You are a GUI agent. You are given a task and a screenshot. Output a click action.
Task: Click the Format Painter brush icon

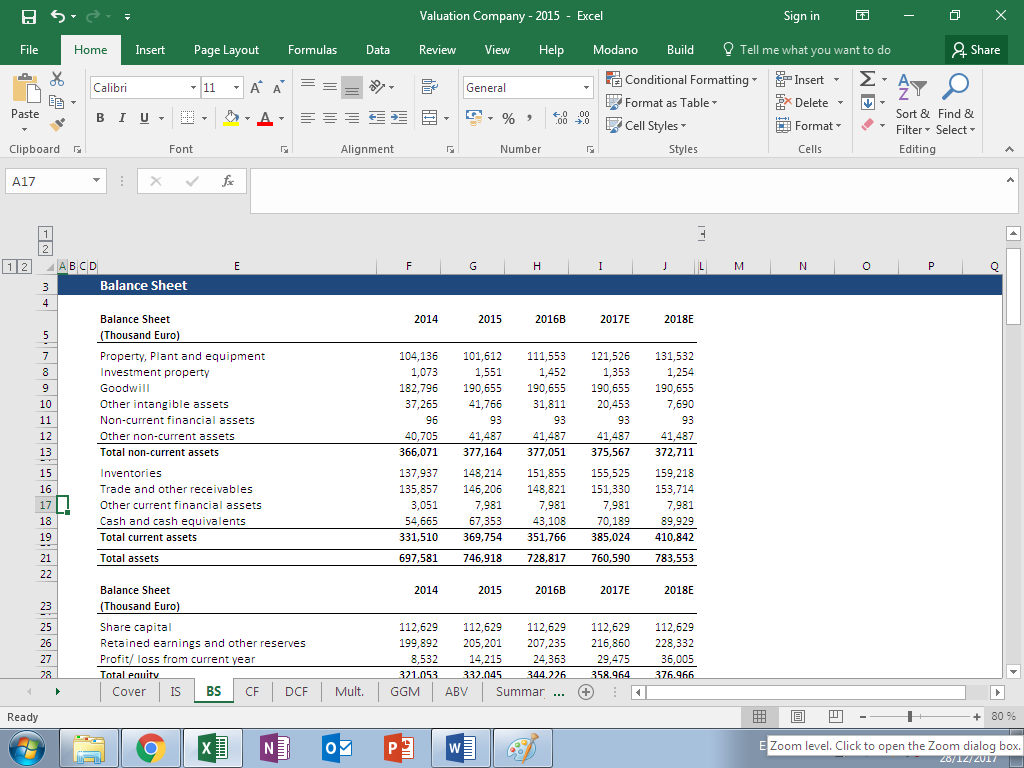[58, 125]
